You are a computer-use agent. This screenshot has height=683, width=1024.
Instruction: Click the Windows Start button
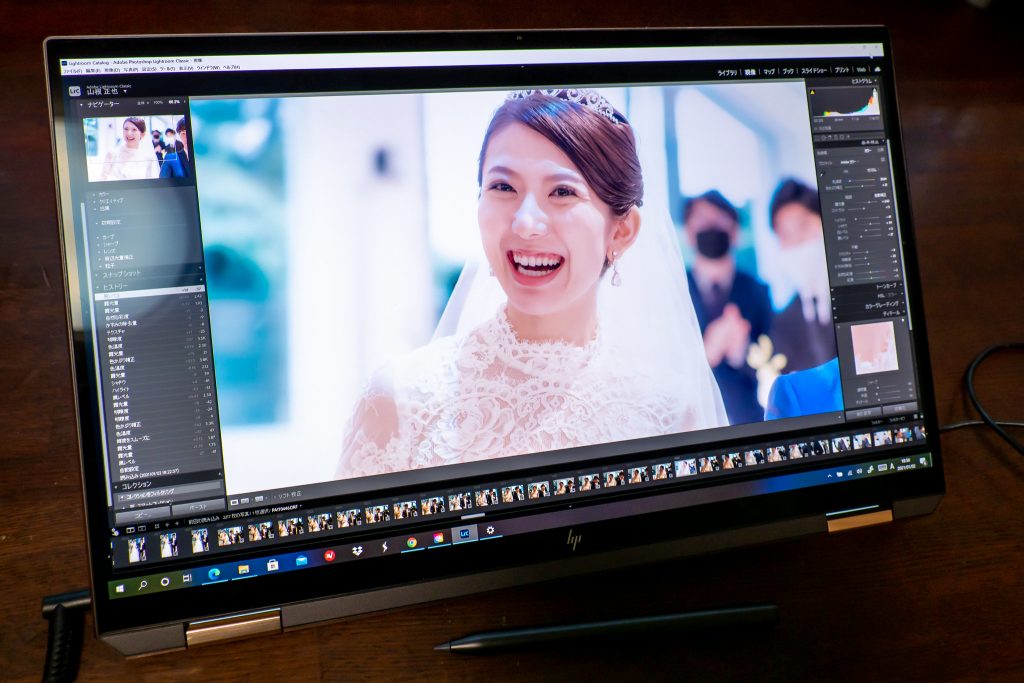(x=122, y=588)
